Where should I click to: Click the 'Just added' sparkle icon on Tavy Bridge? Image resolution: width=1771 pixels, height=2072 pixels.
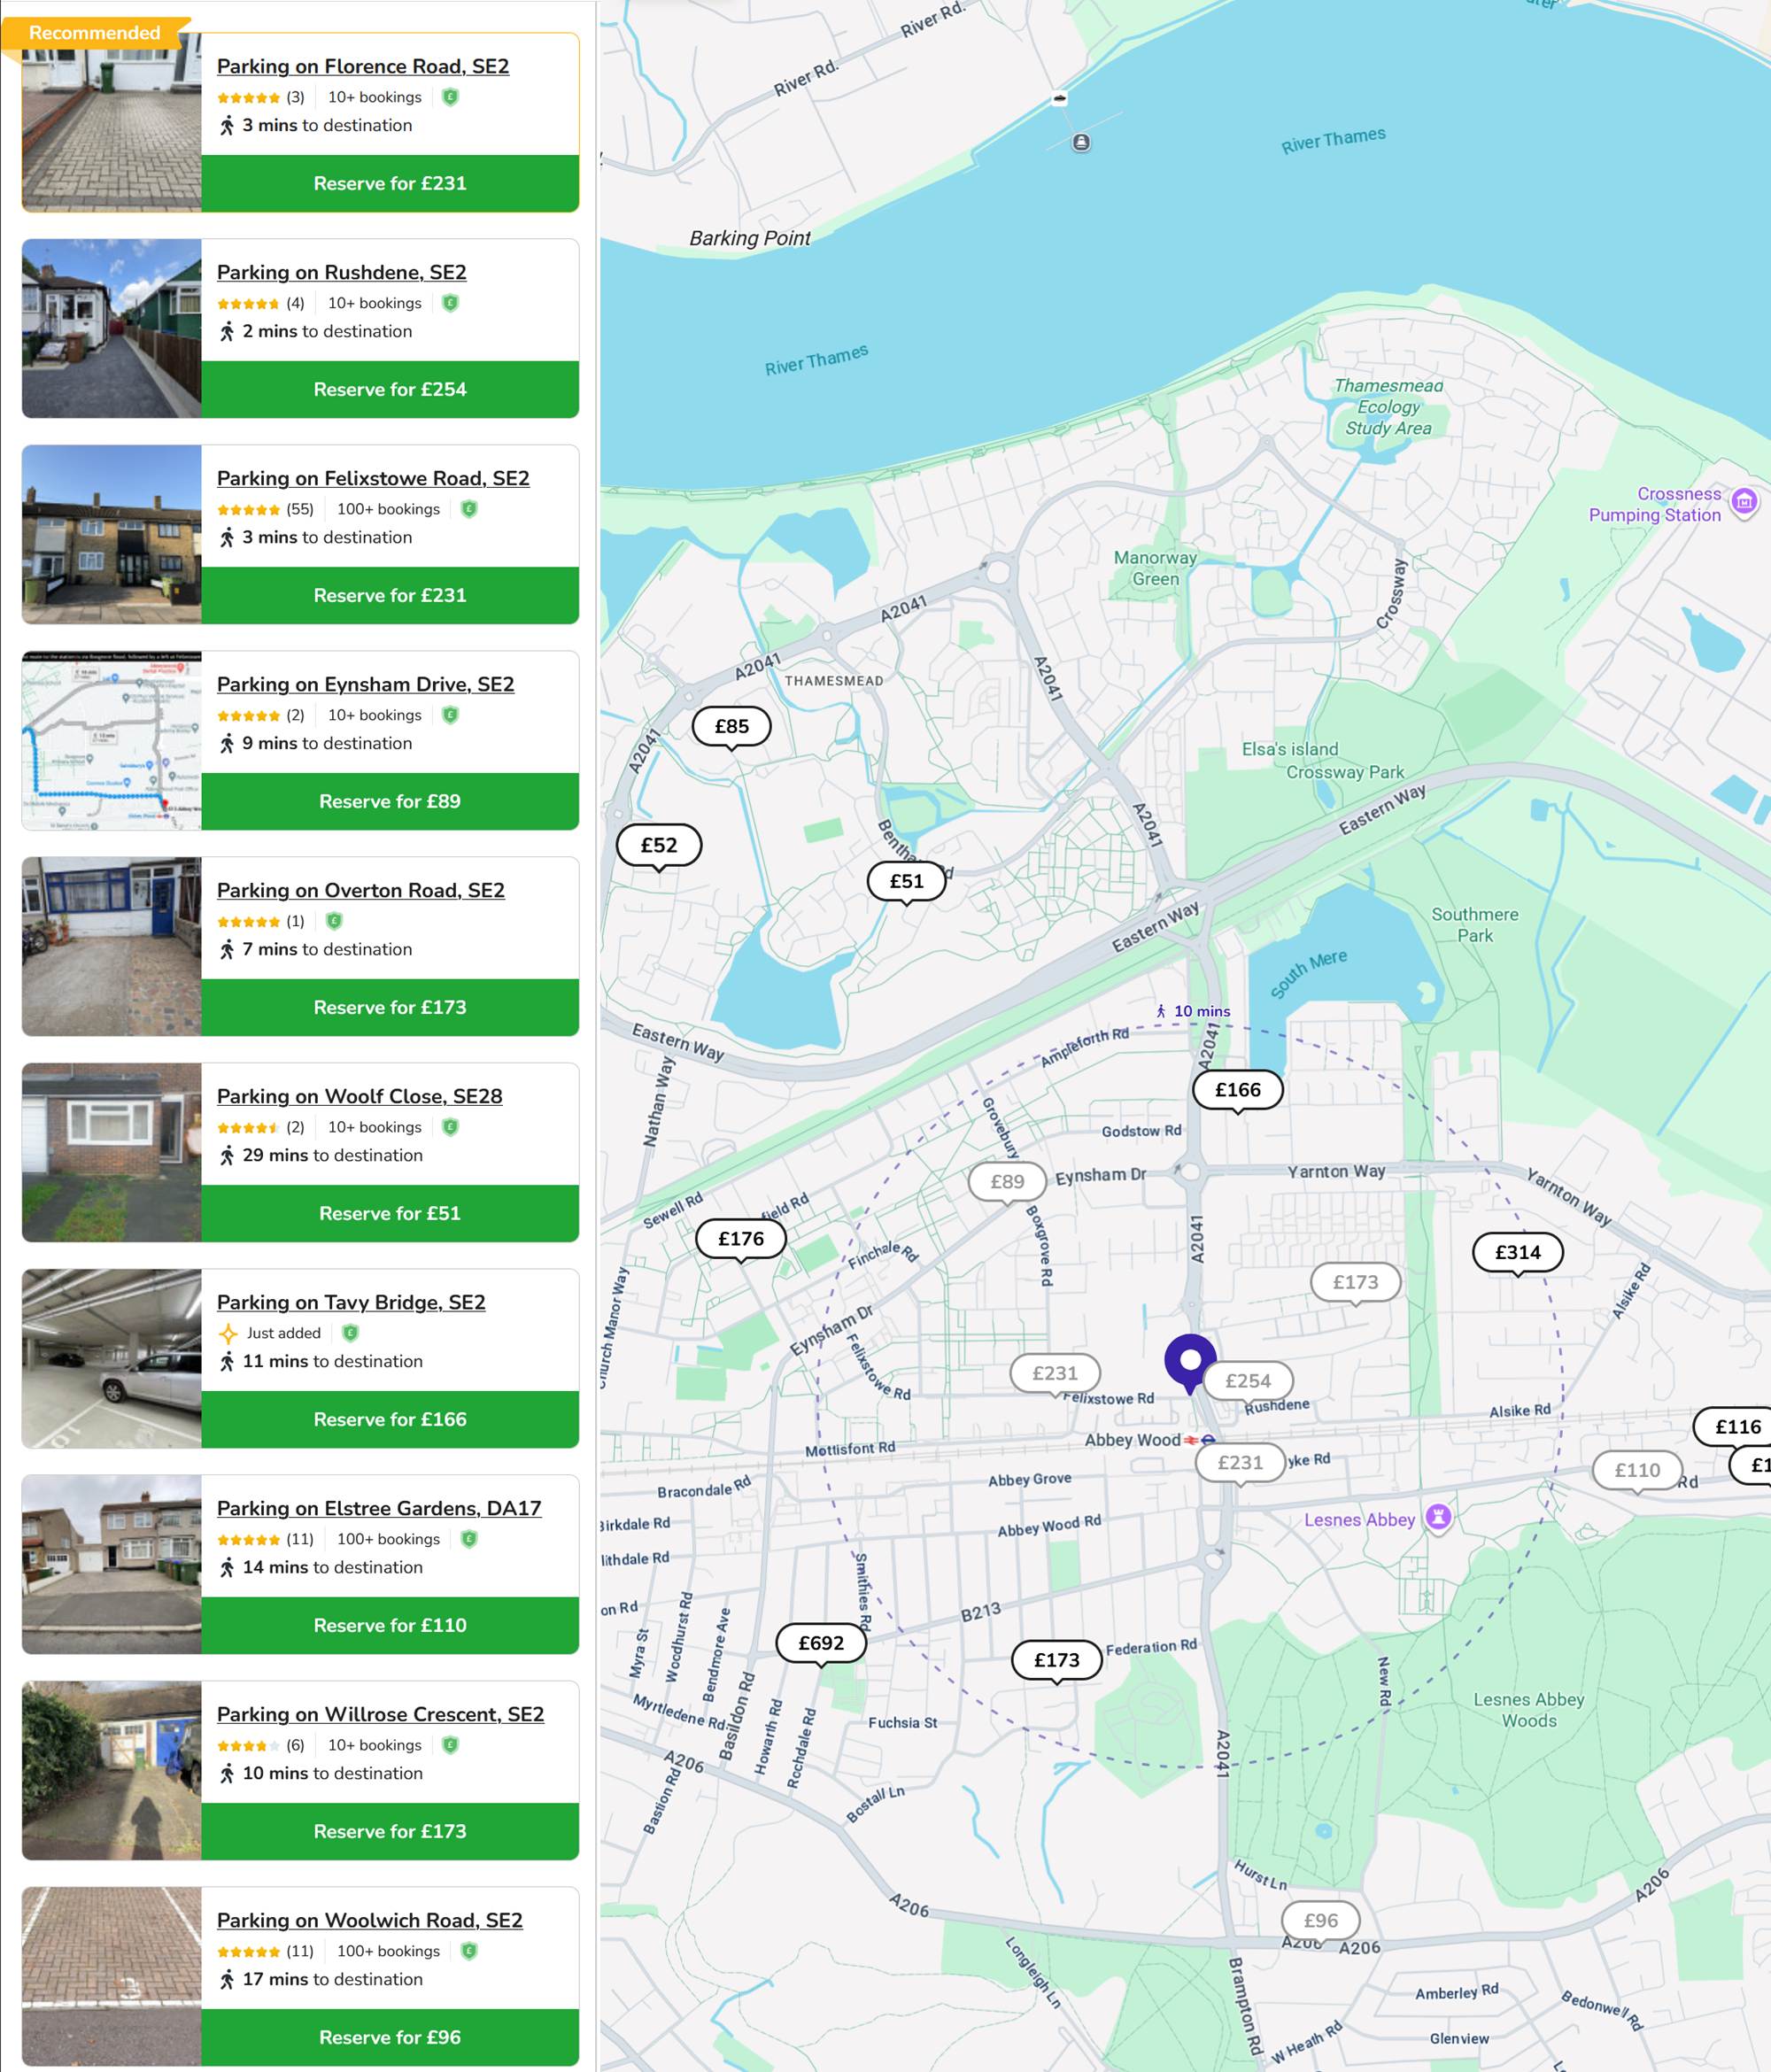(x=228, y=1333)
